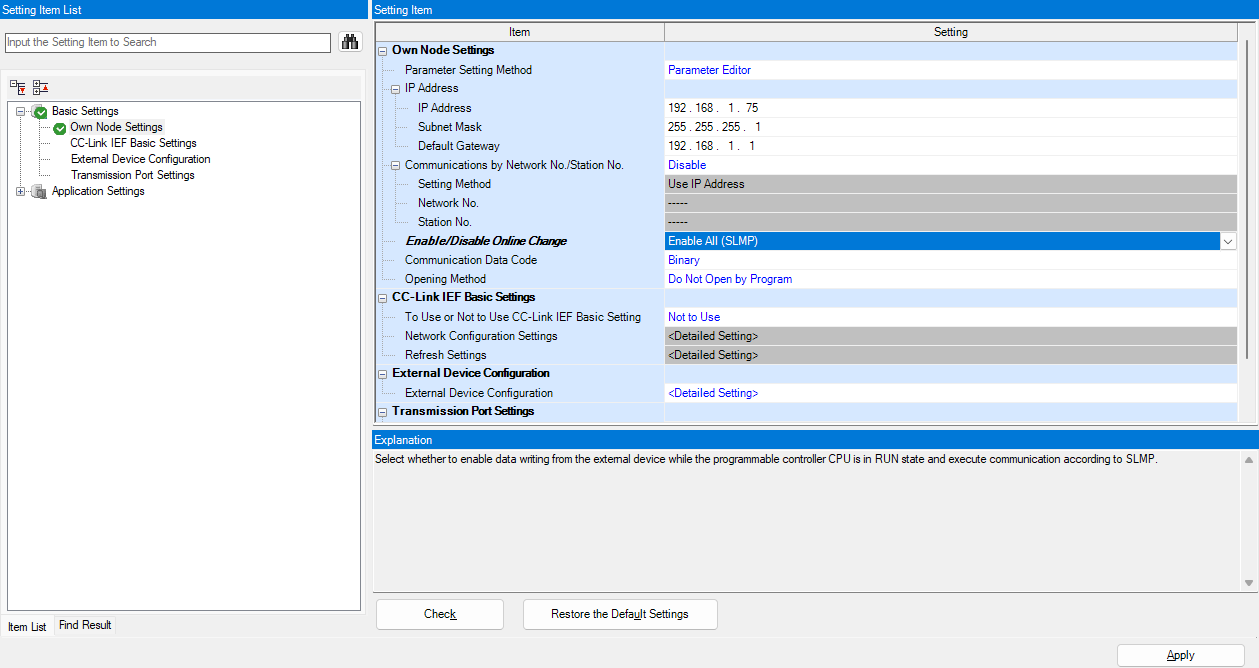Click the Application Settings node icon
Viewport: 1259px width, 668px height.
tap(39, 192)
